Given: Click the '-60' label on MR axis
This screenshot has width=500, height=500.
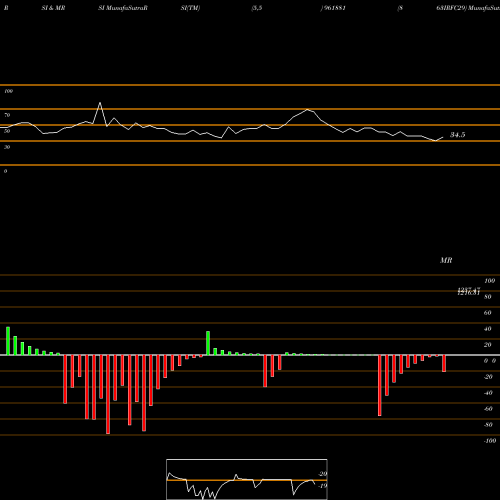Looking at the screenshot, I should click(488, 409).
